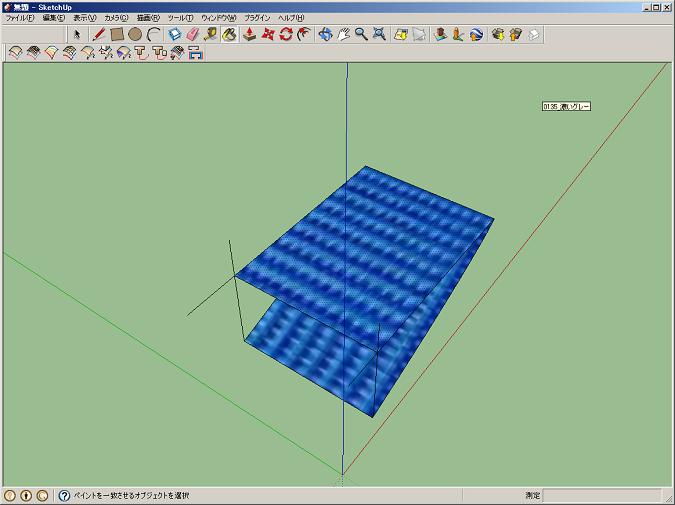Select the Push/Pull tool
Screen dimensions: 675x505
point(250,34)
